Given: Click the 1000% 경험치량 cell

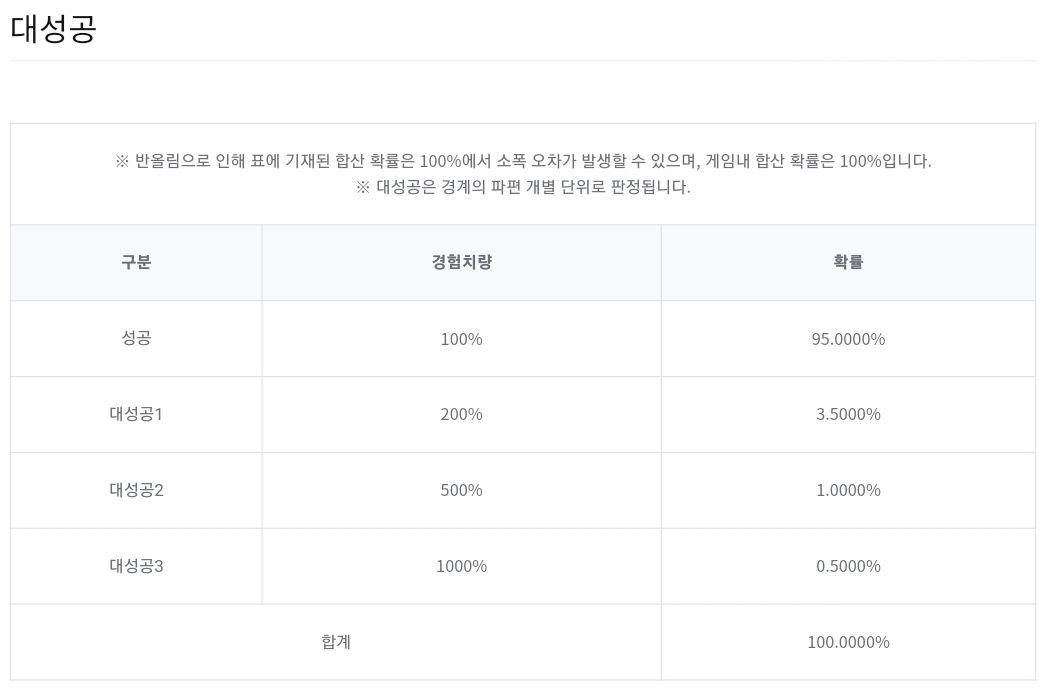Looking at the screenshot, I should 461,566.
